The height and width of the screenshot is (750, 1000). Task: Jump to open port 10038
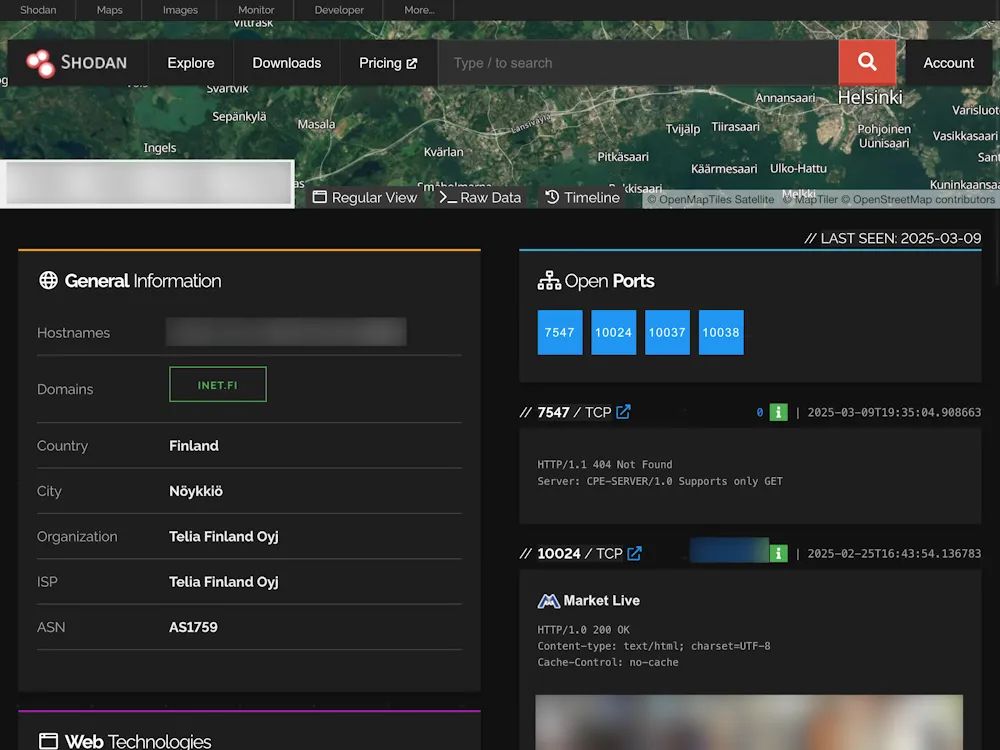[x=721, y=332]
